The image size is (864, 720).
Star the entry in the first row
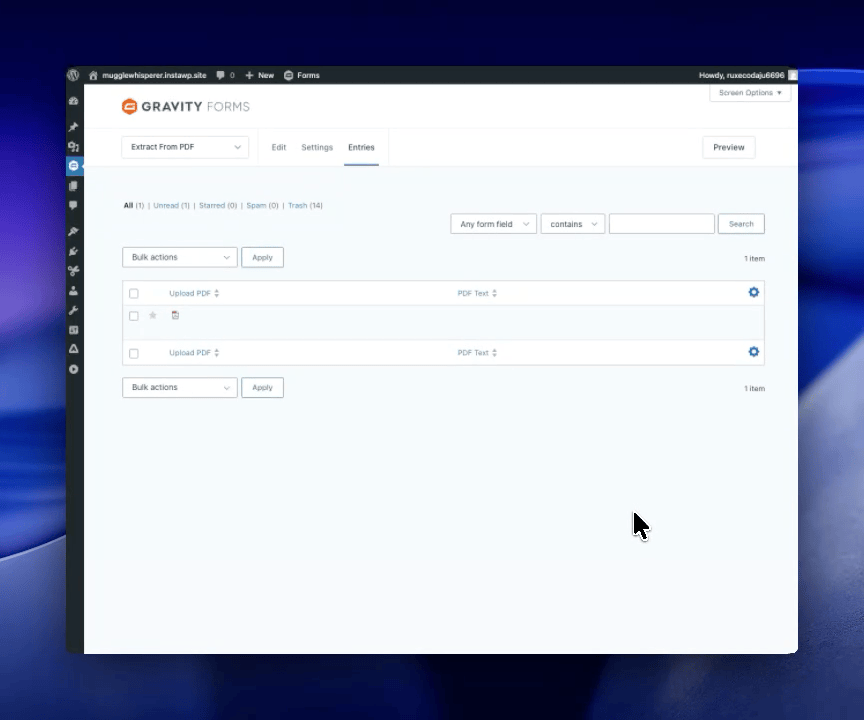tap(153, 316)
